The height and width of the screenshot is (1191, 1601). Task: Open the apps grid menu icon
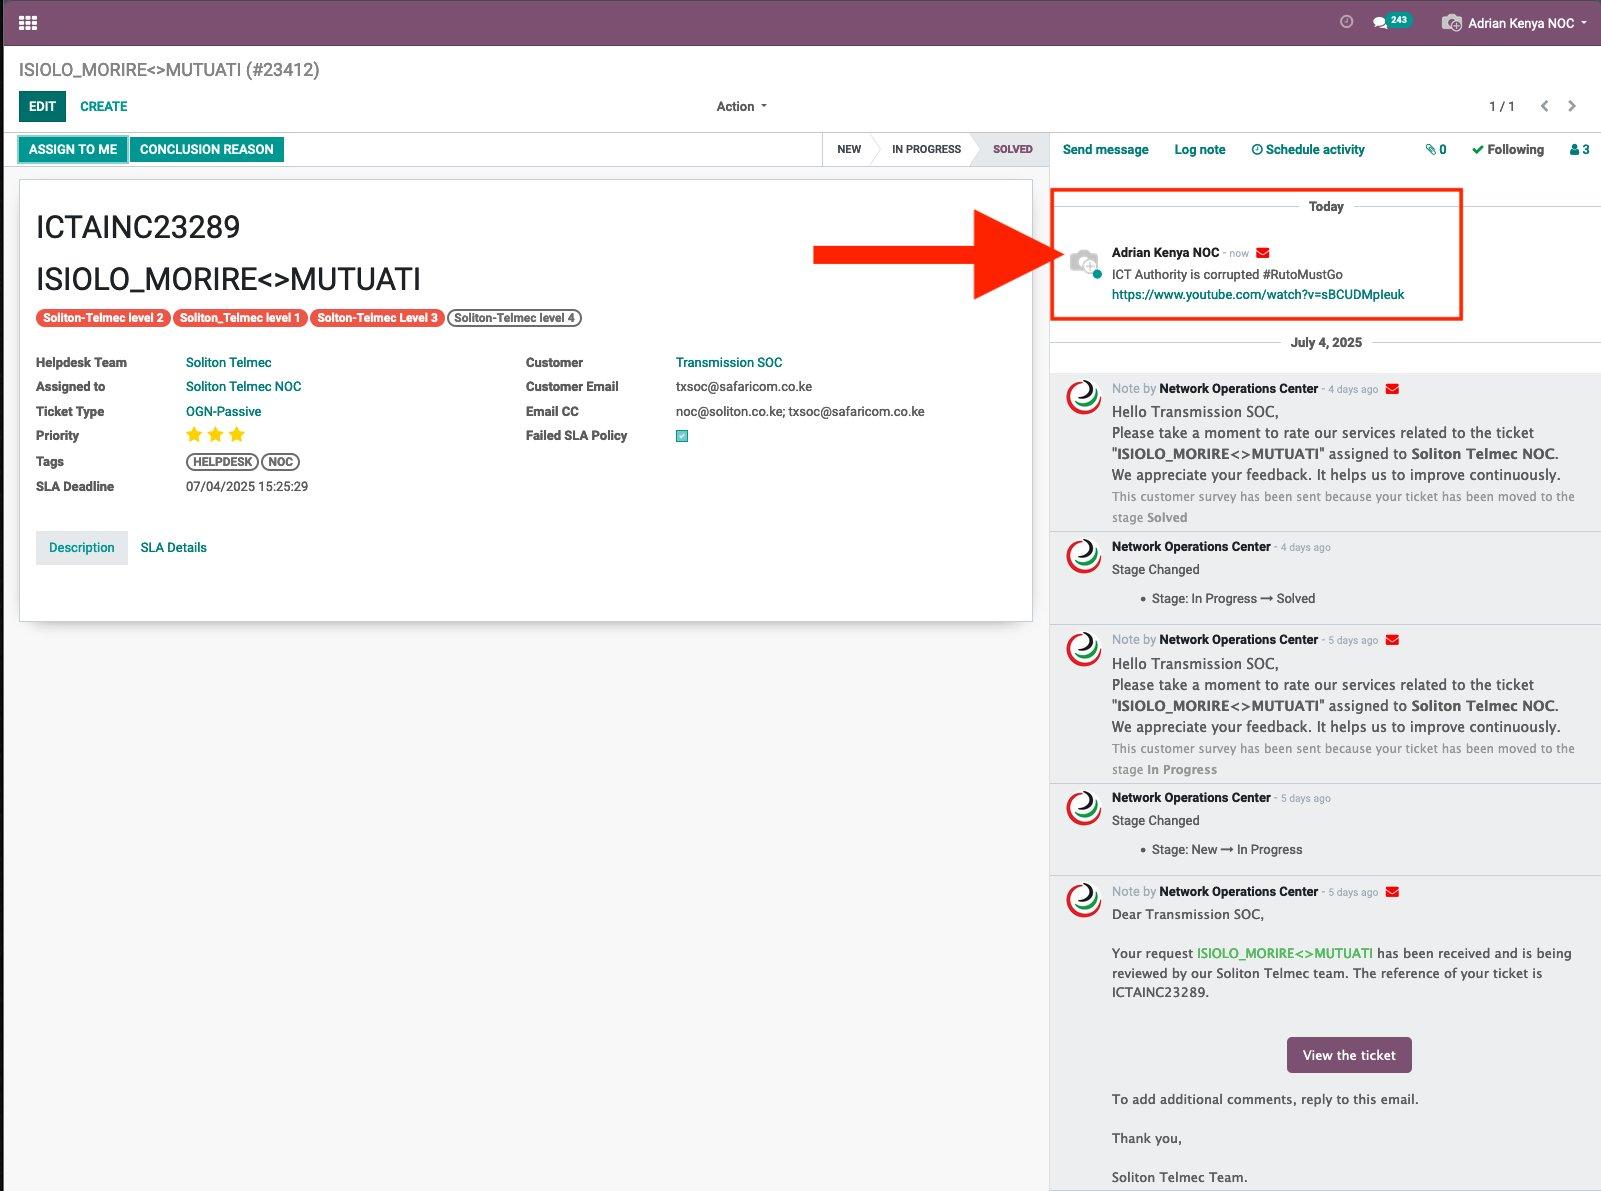click(28, 22)
